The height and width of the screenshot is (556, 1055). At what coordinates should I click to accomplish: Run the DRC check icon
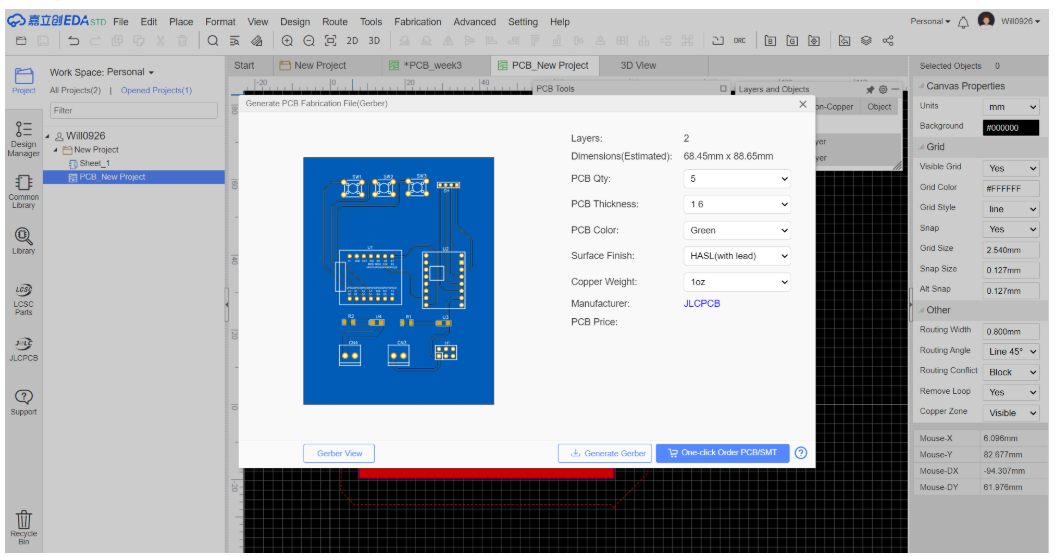[x=739, y=41]
